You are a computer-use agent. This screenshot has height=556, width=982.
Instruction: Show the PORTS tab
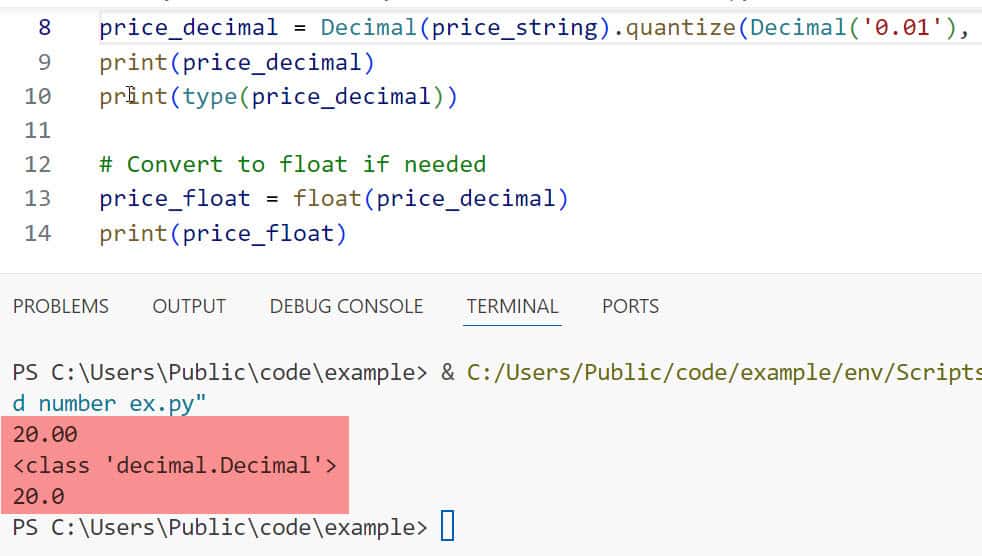coord(630,306)
